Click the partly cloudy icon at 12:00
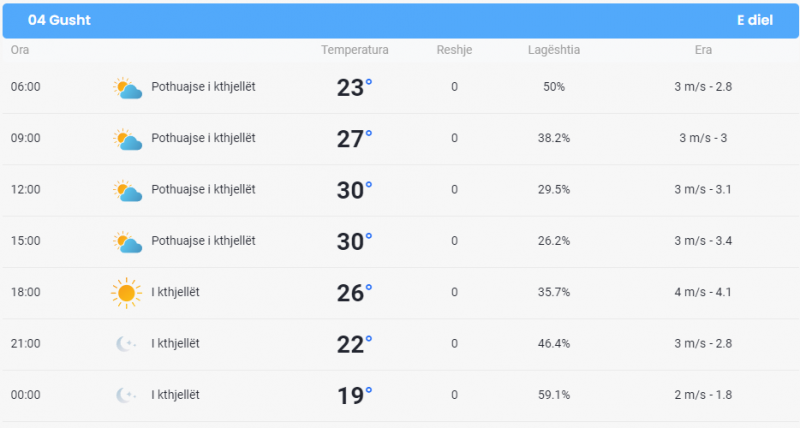This screenshot has height=428, width=800. [128, 191]
